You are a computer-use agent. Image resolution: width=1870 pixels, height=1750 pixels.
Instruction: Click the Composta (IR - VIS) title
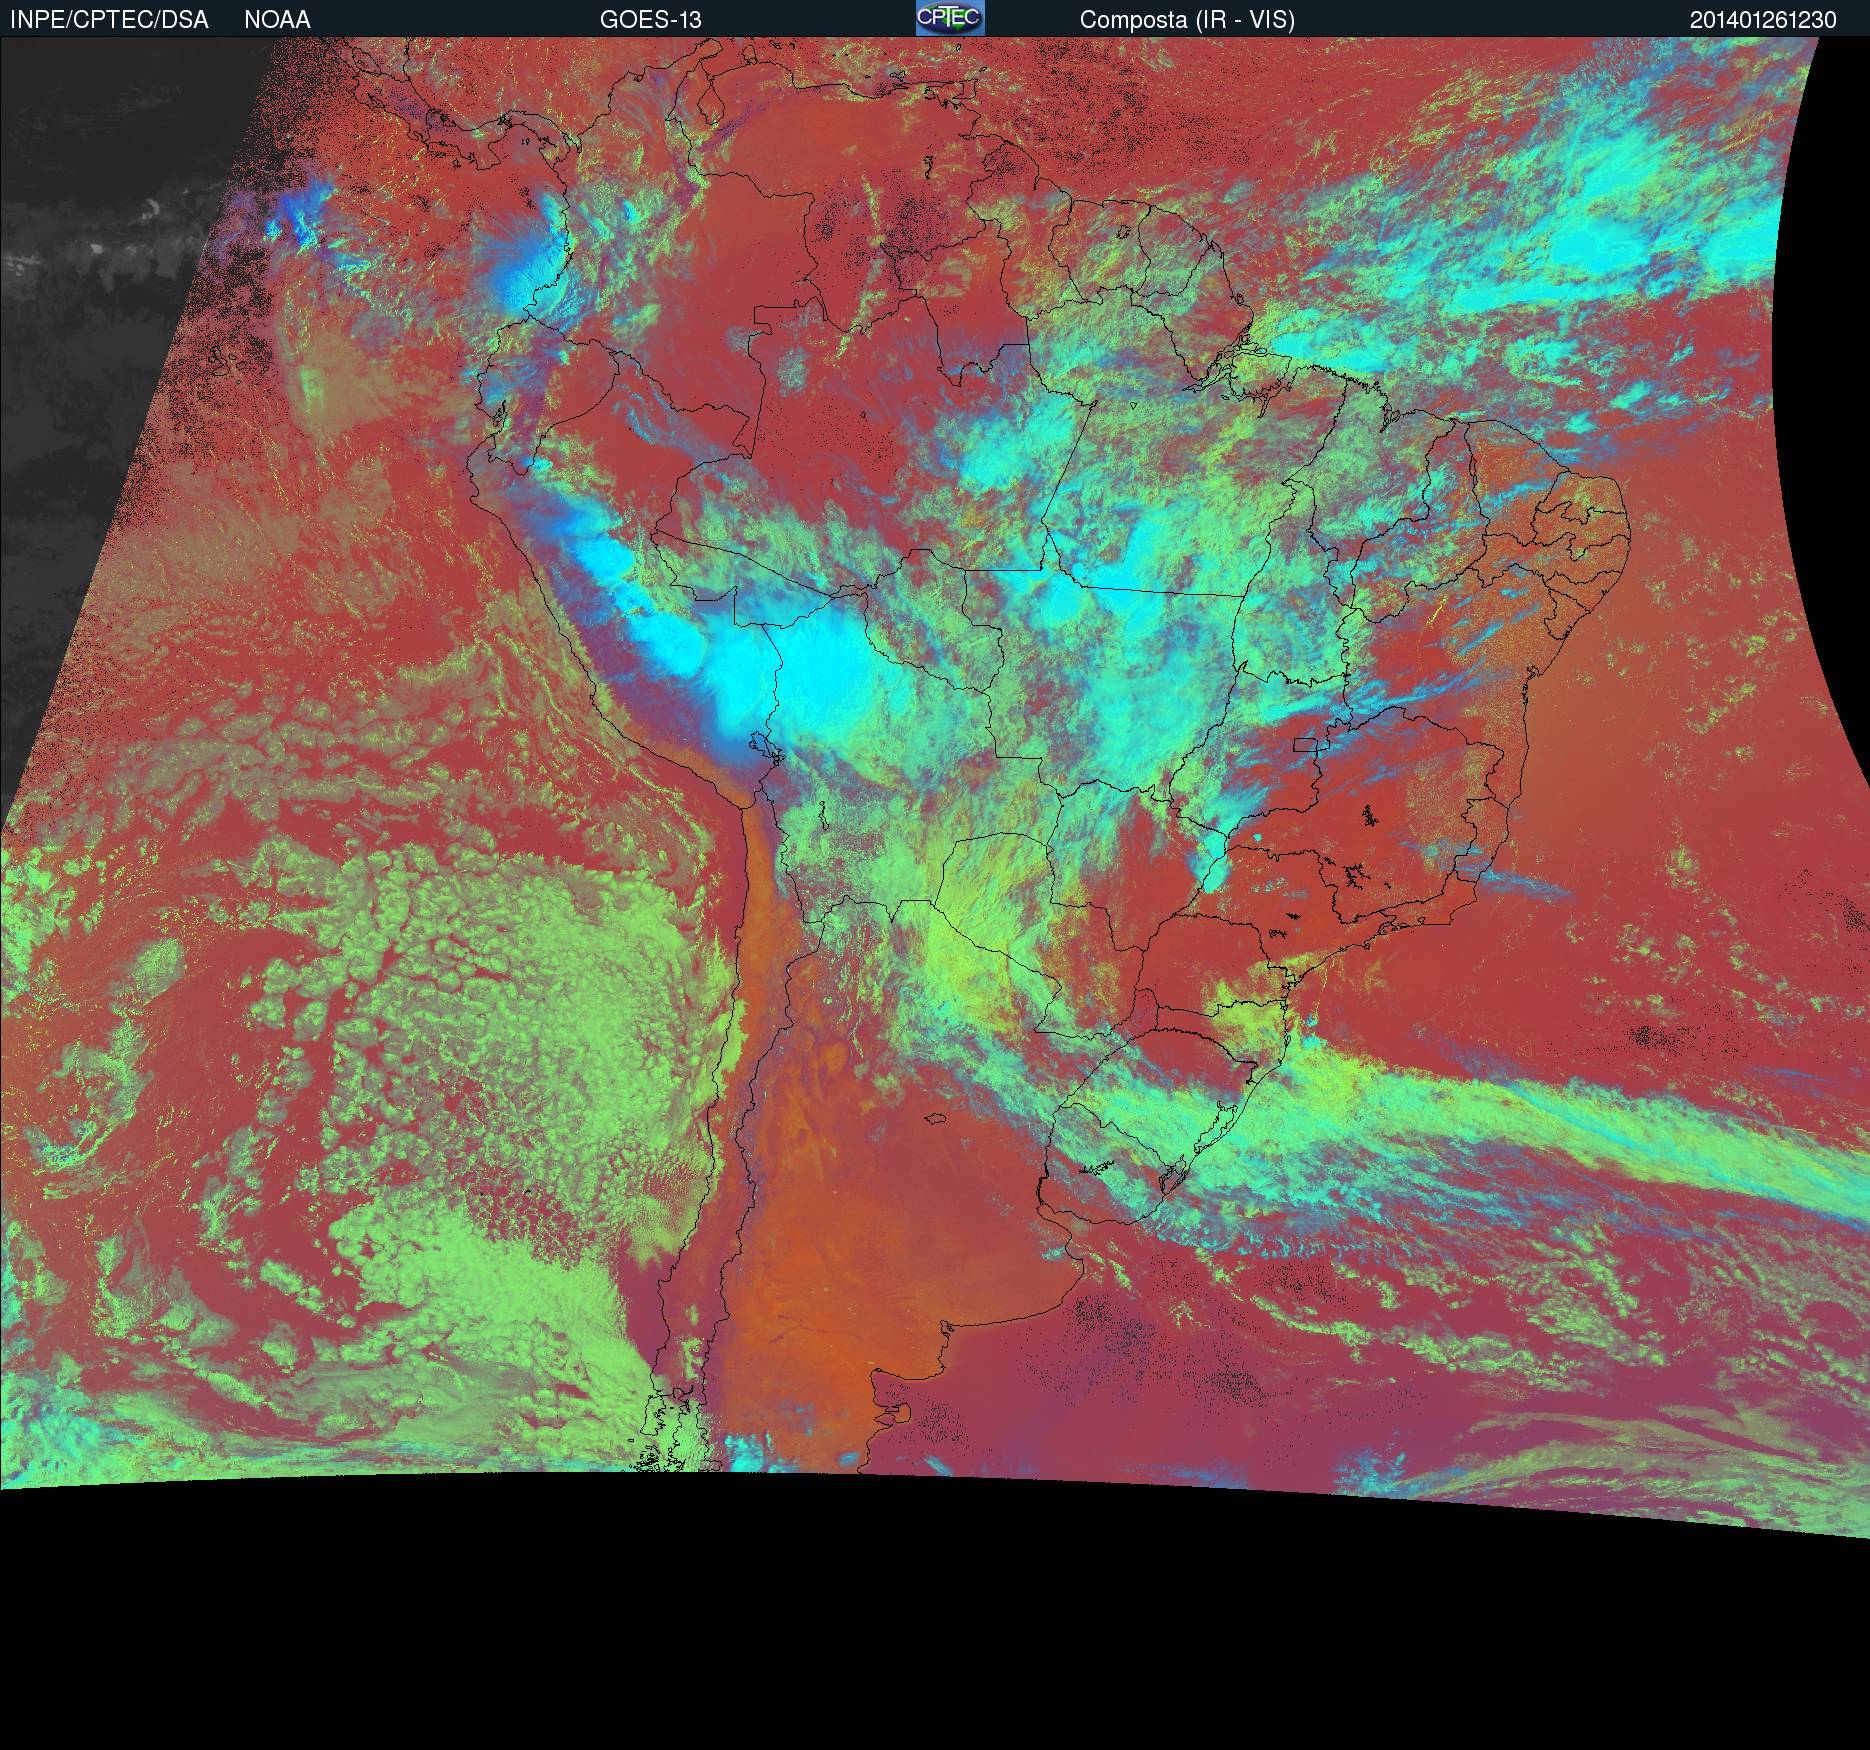pyautogui.click(x=1187, y=19)
